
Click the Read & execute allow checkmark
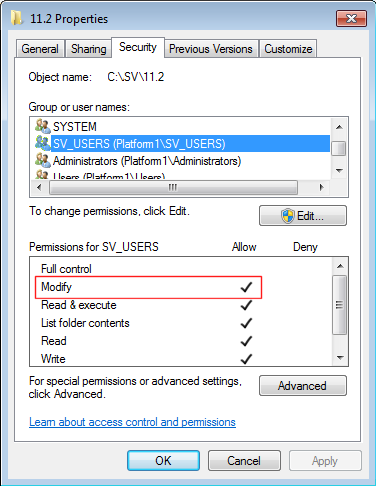coord(246,305)
